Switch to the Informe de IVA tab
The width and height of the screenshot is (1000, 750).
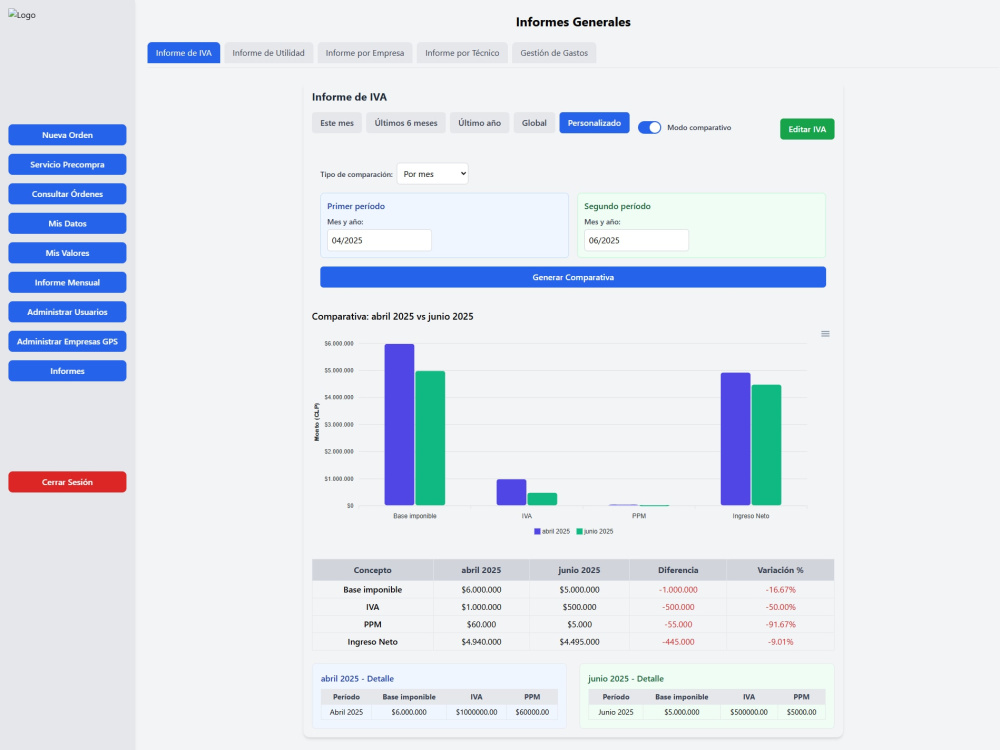pos(184,53)
